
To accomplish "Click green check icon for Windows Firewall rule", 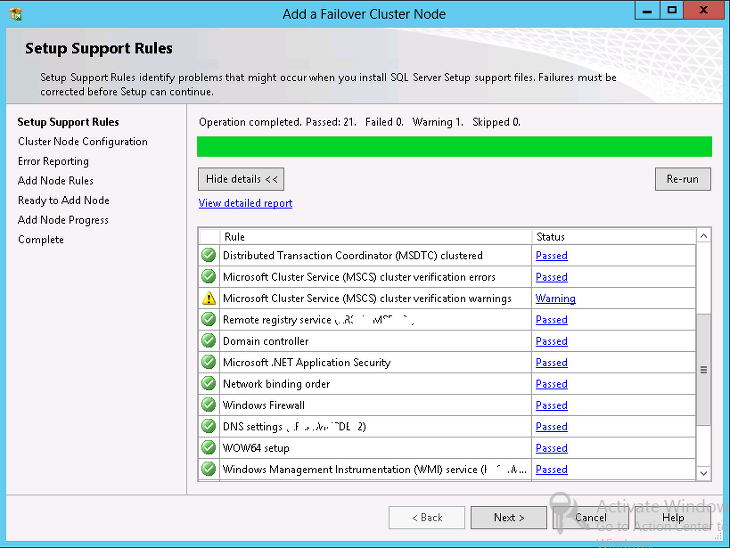I will 209,405.
